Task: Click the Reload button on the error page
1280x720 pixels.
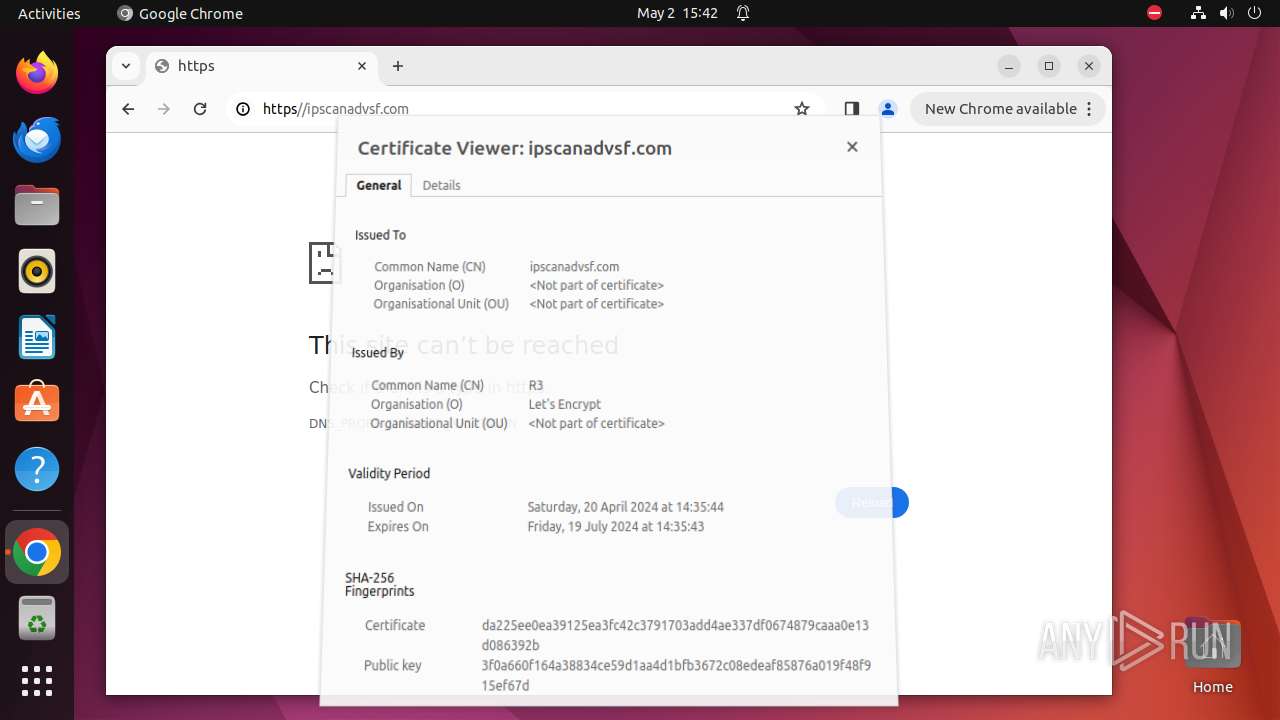Action: coord(872,502)
